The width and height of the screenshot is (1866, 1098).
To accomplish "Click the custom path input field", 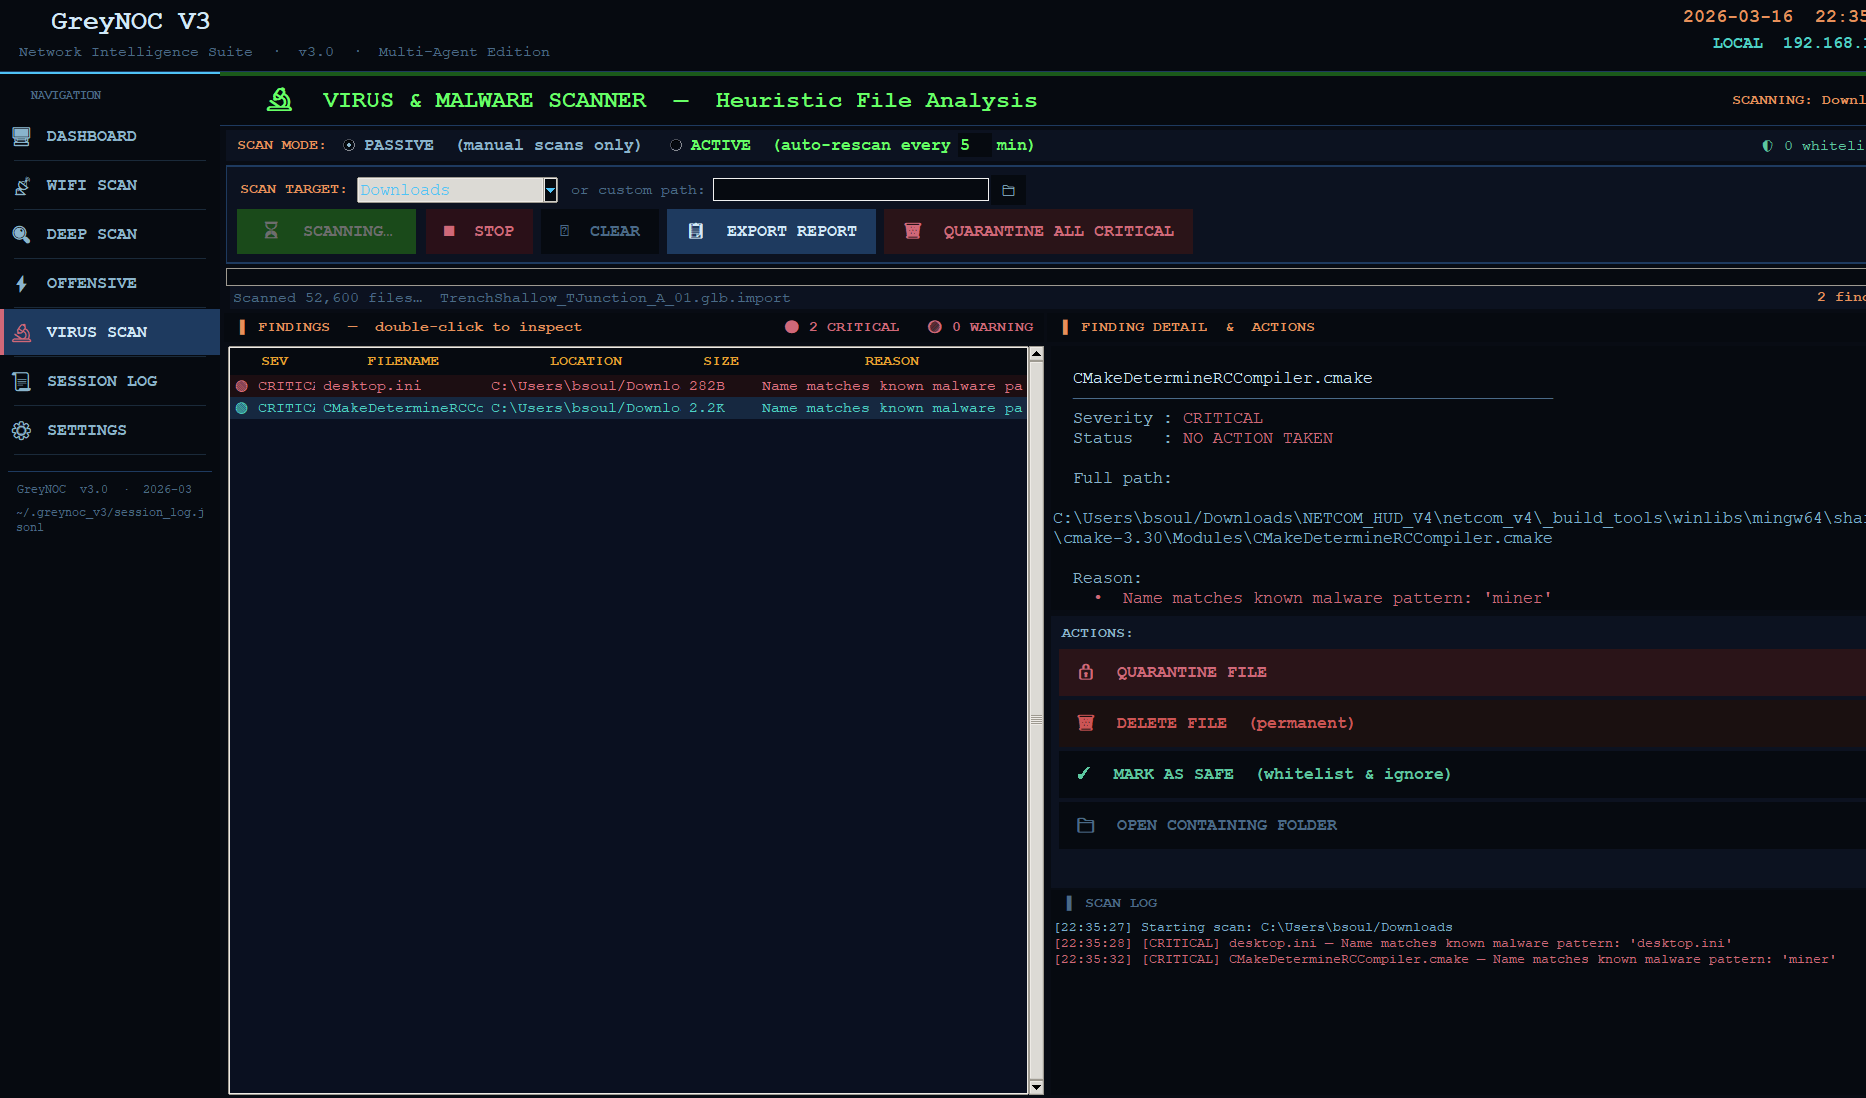I will tap(850, 190).
